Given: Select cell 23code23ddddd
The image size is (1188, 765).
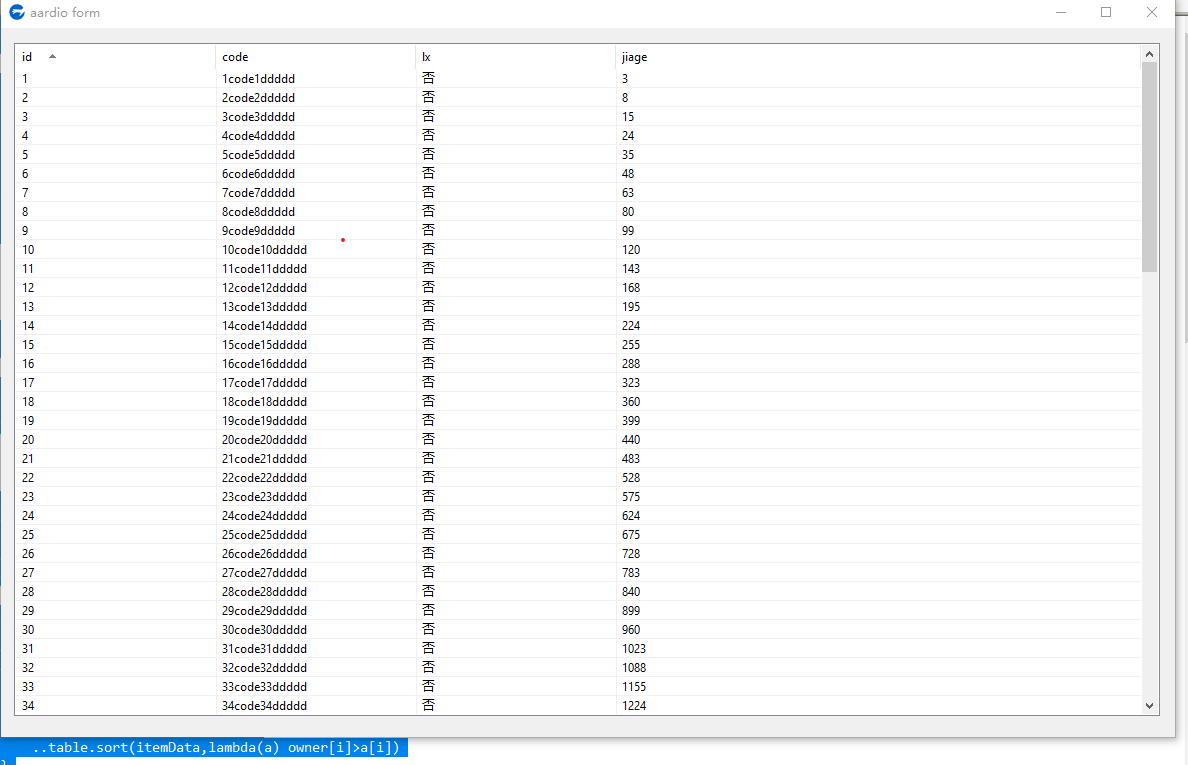Looking at the screenshot, I should click(x=264, y=497).
